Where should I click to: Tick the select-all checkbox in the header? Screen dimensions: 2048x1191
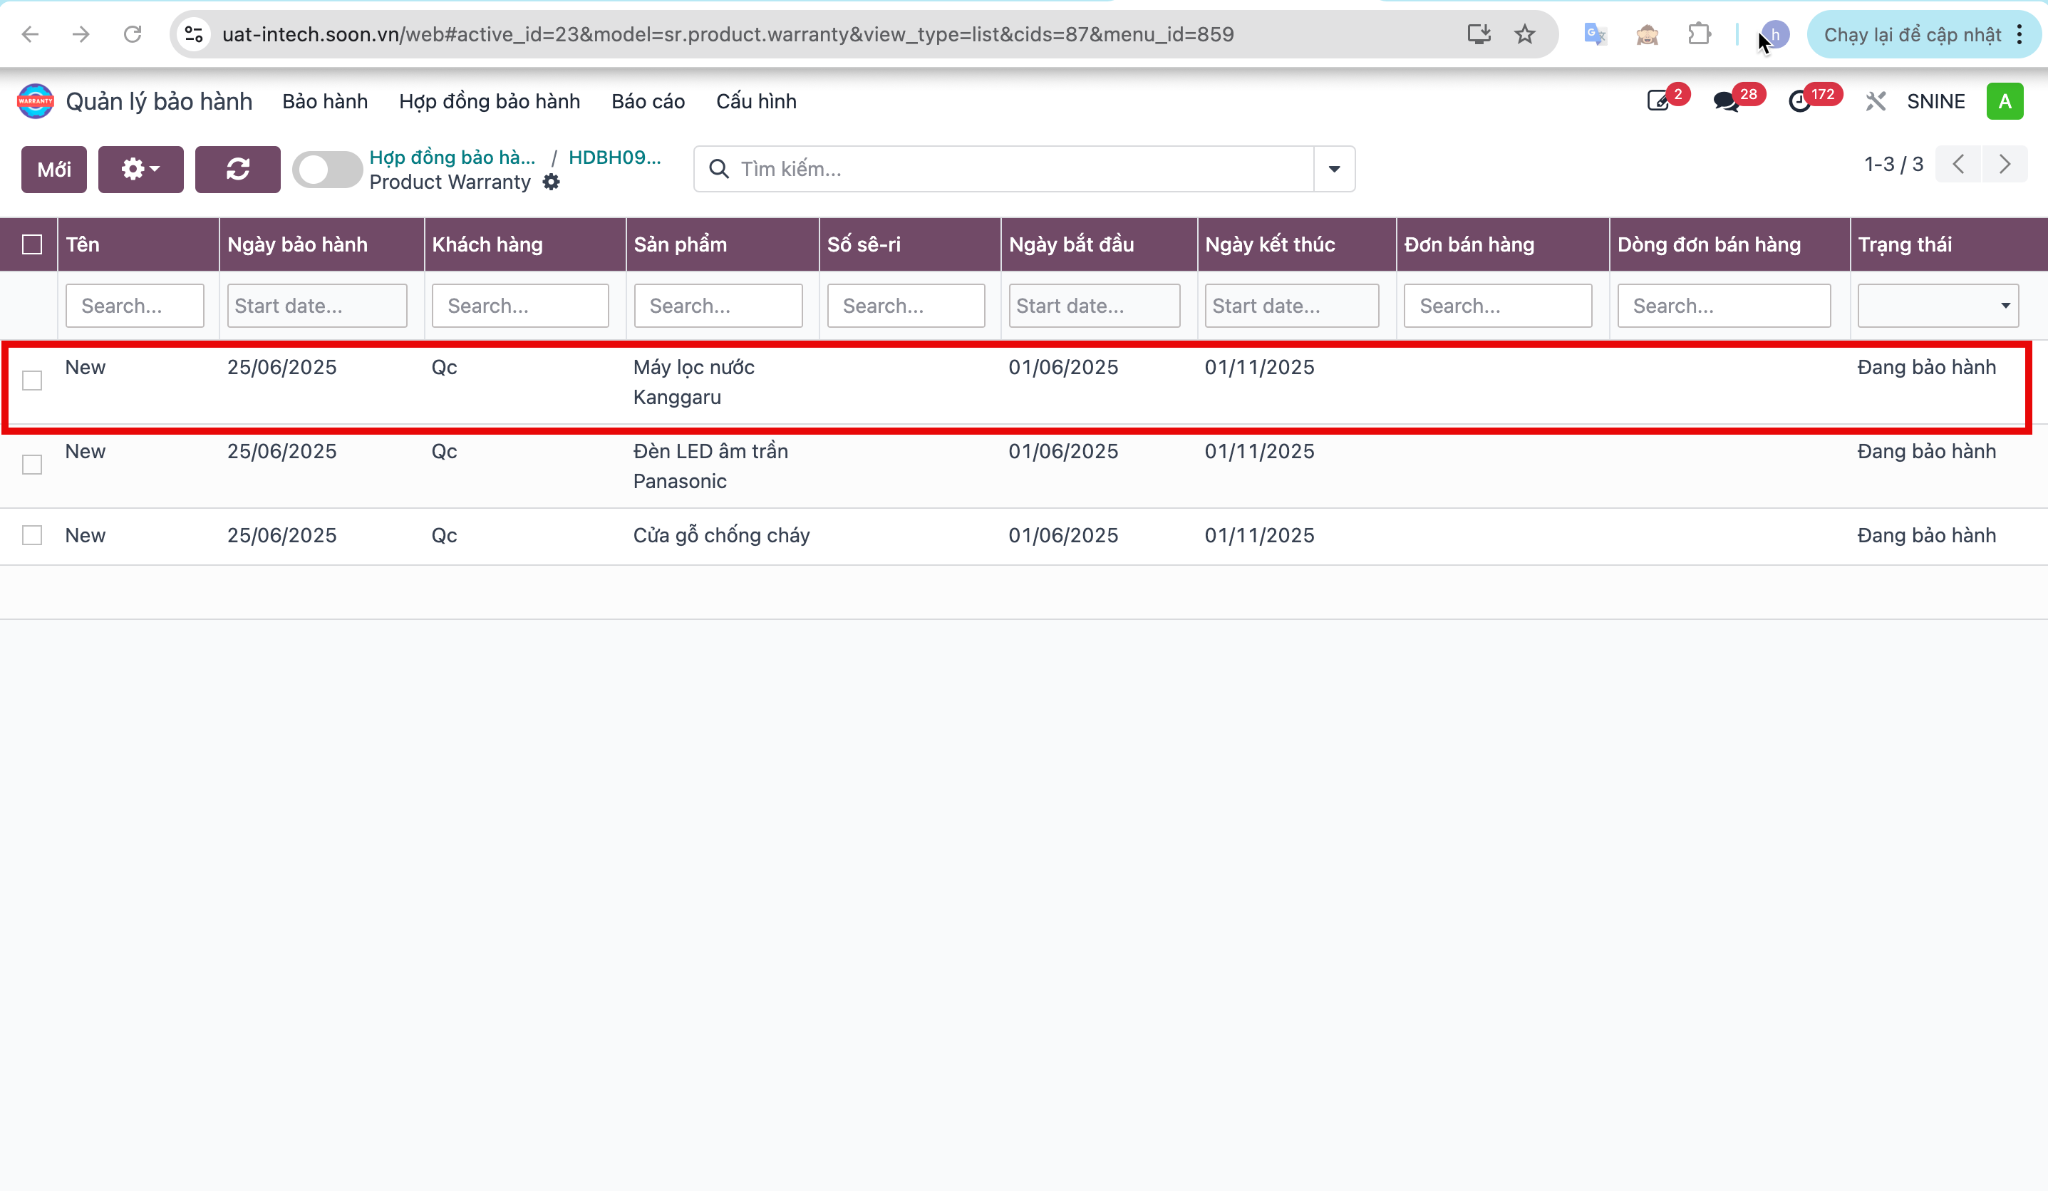coord(32,244)
